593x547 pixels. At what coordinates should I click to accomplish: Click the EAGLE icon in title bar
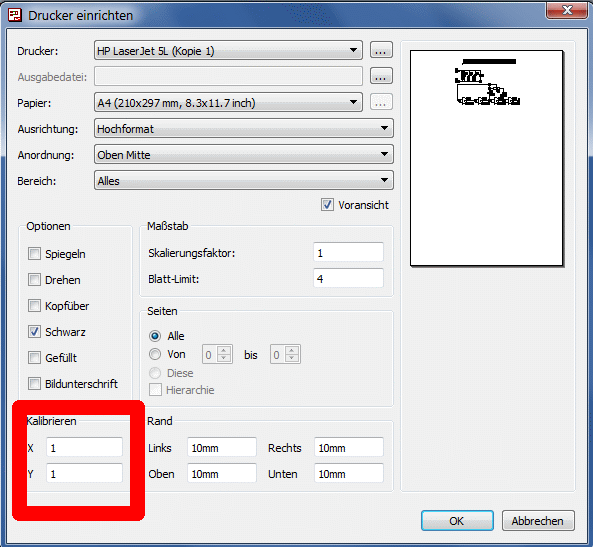click(x=15, y=15)
